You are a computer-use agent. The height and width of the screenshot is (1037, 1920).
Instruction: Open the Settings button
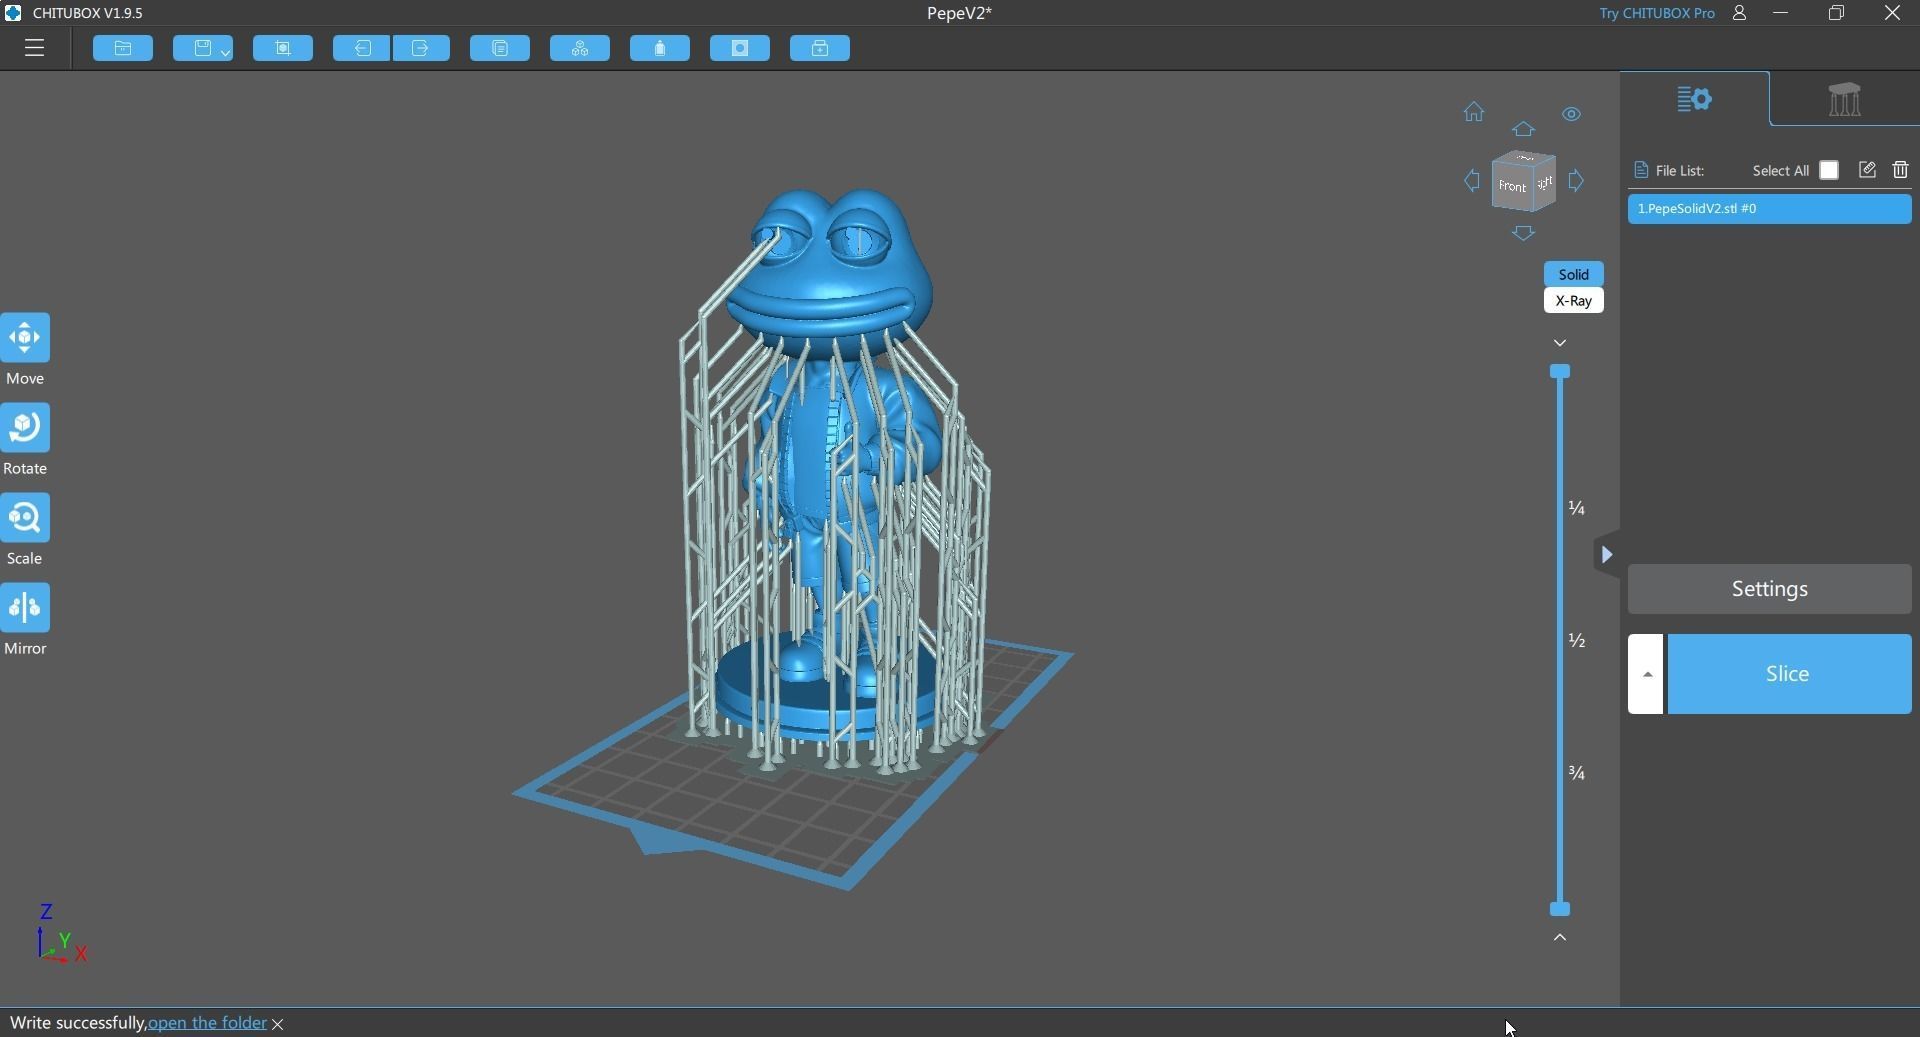pyautogui.click(x=1769, y=589)
